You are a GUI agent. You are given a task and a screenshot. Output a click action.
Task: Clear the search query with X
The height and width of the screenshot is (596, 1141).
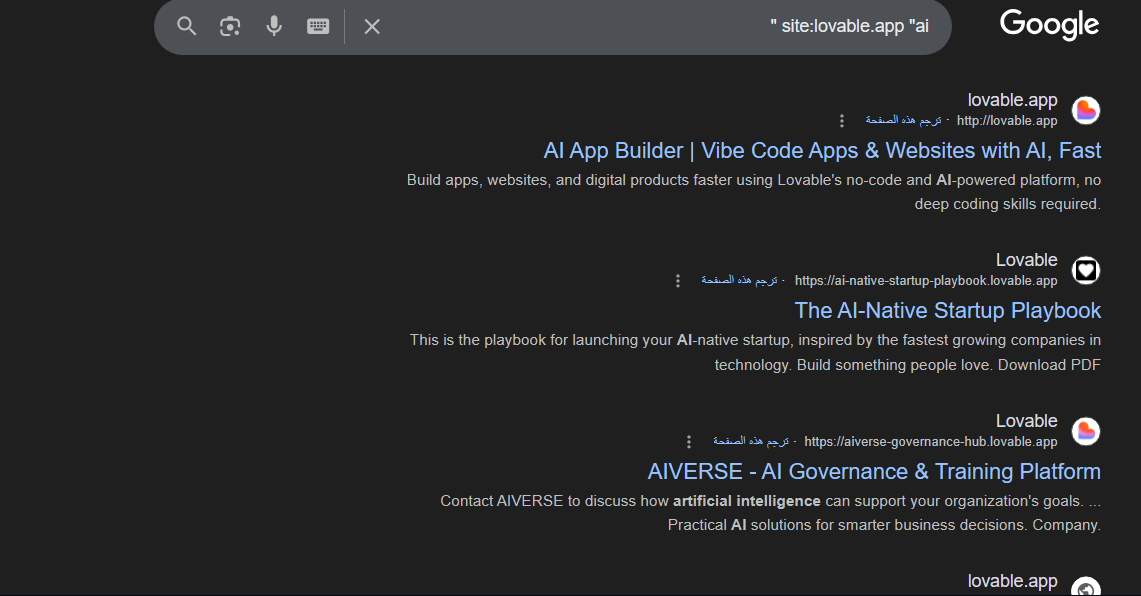click(x=372, y=27)
